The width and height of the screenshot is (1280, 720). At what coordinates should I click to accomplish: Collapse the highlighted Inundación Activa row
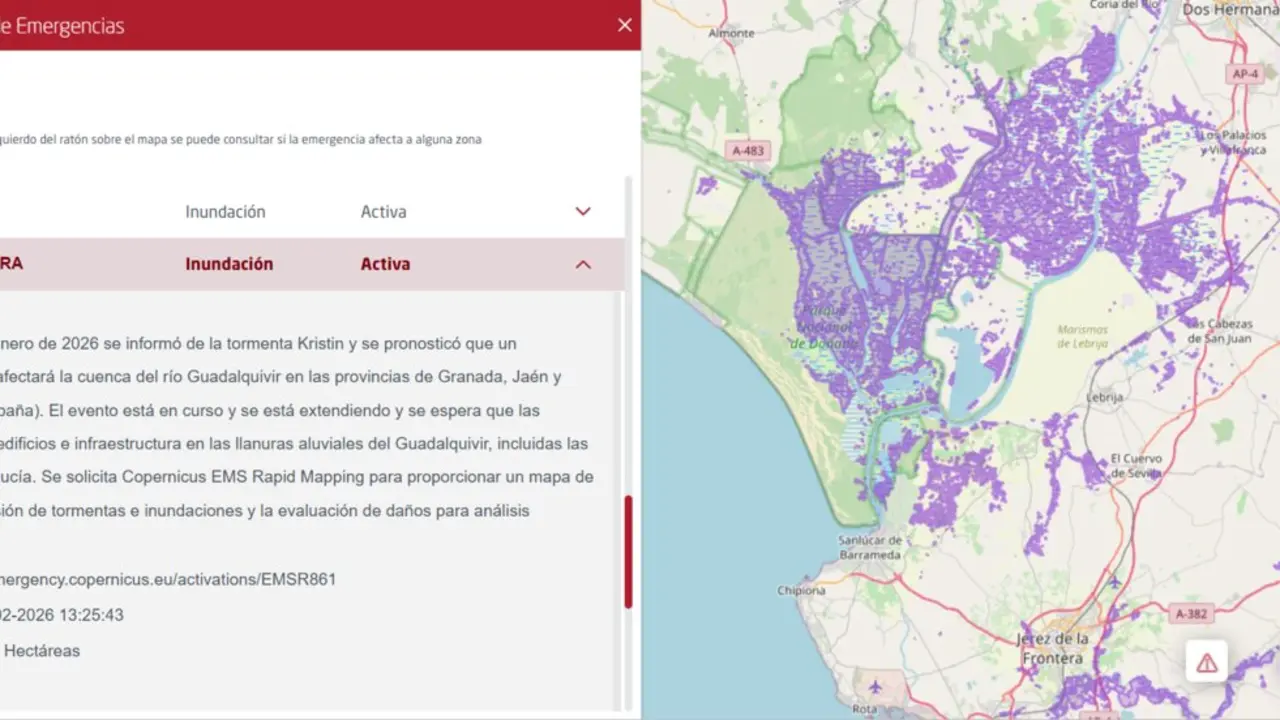pyautogui.click(x=583, y=263)
